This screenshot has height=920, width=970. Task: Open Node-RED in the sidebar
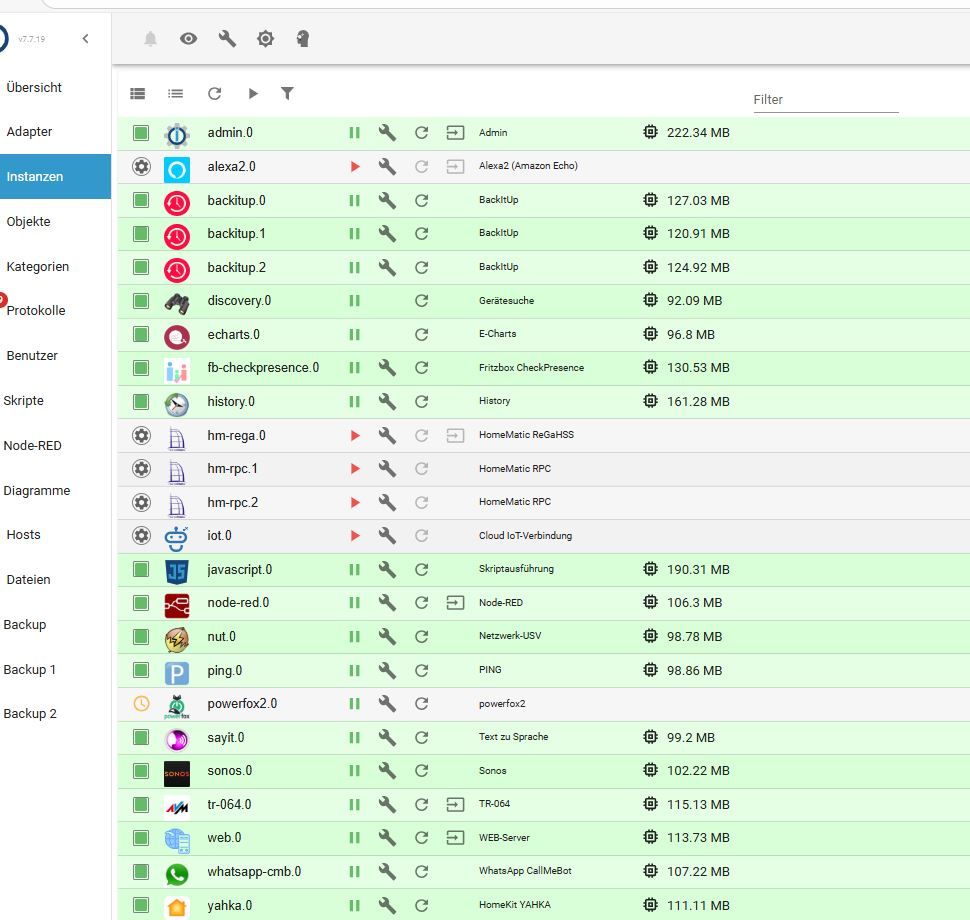coord(32,445)
